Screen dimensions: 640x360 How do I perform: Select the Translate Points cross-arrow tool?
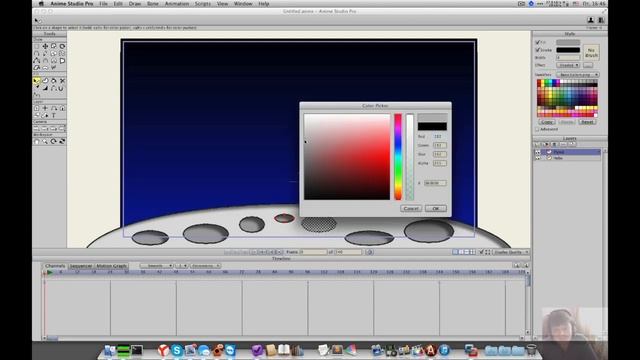click(x=45, y=46)
